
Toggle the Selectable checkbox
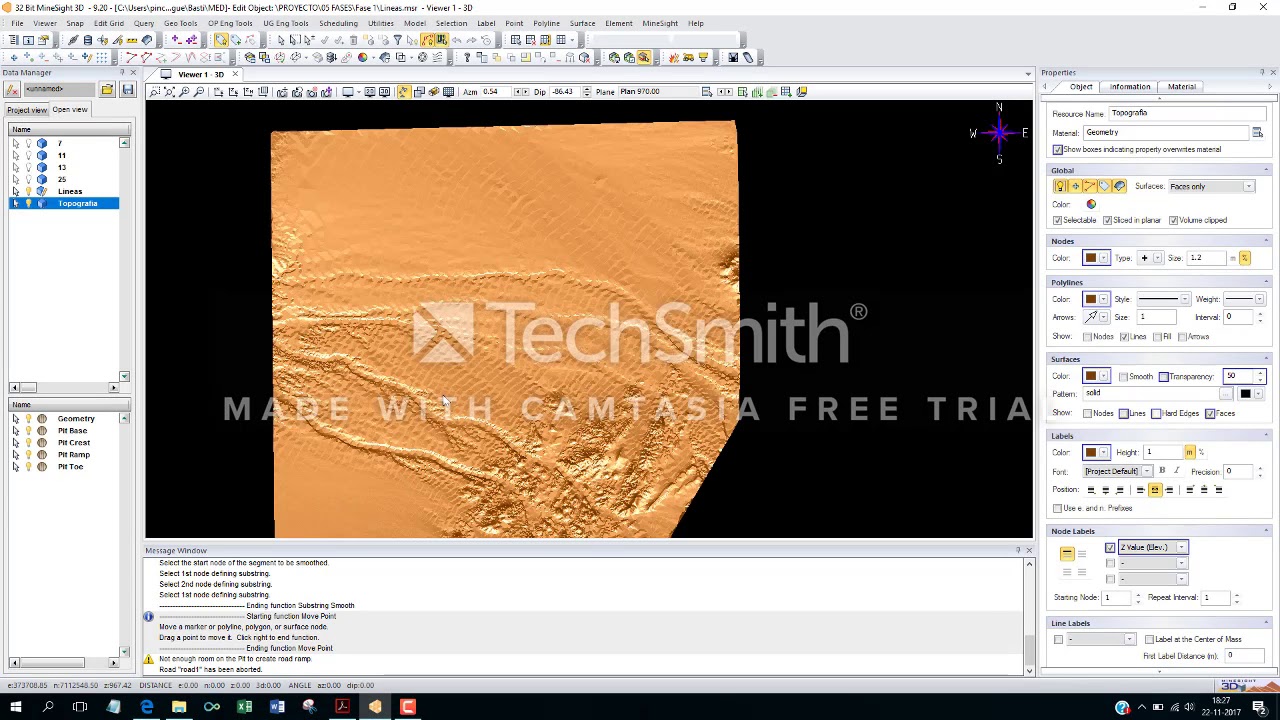(x=1057, y=220)
